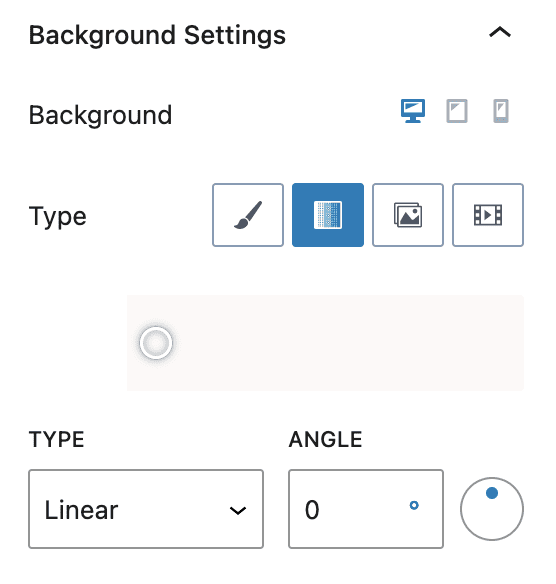Collapse the Background Settings panel chevron
556x584 pixels.
pos(500,33)
